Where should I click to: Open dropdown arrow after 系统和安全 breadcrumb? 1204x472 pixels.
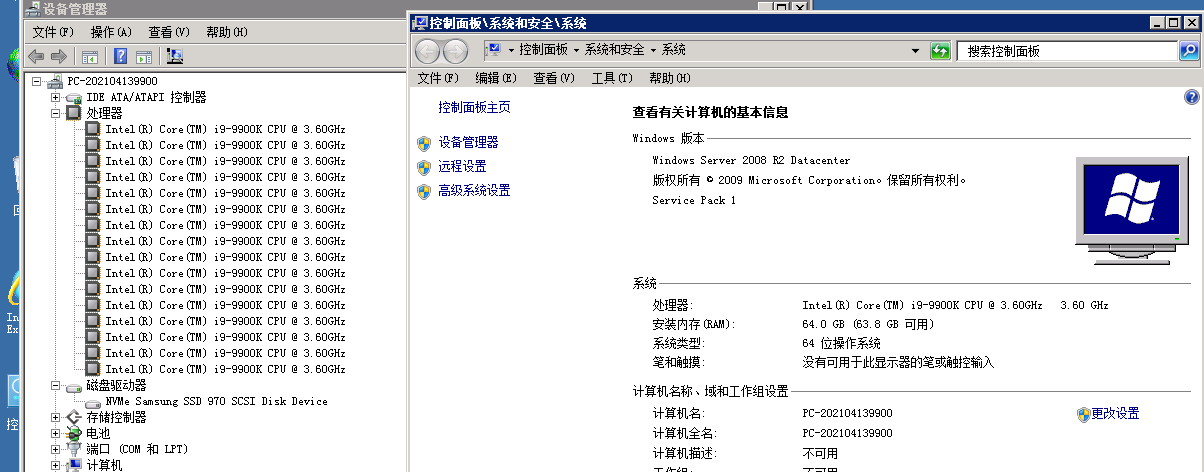pyautogui.click(x=653, y=50)
